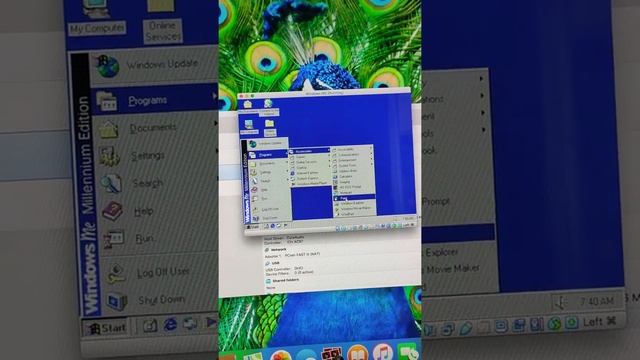
Task: Expand System Tools folder in center Accessories submenu
Action: click(x=353, y=165)
